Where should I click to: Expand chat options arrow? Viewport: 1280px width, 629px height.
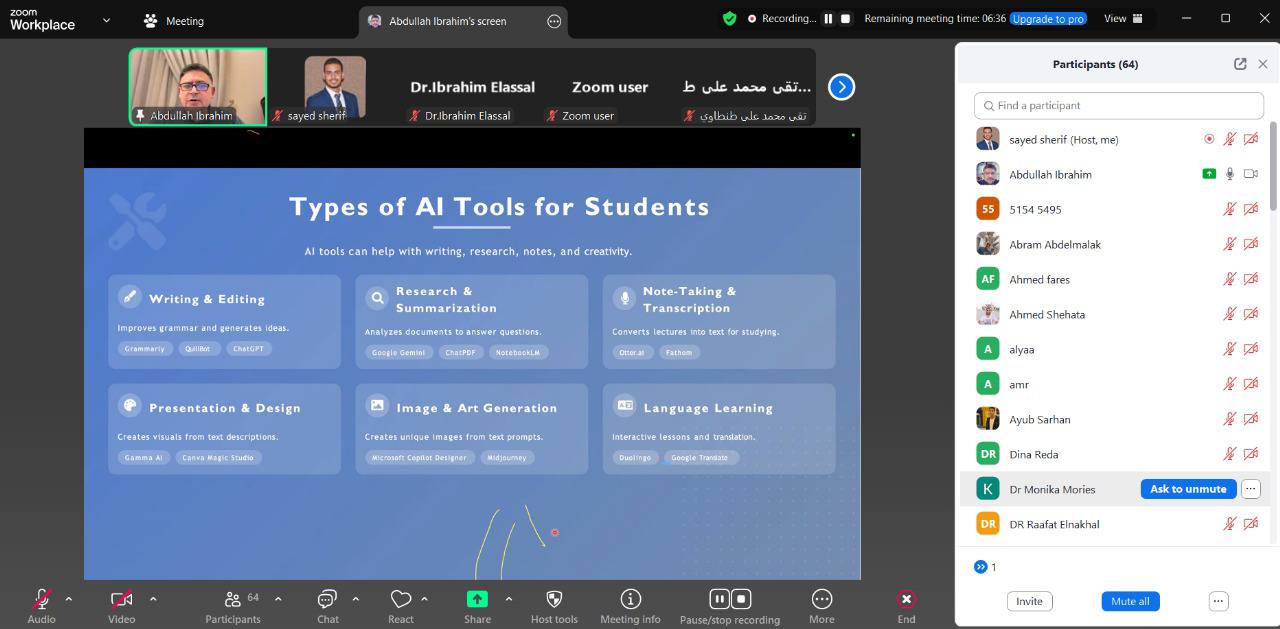tap(355, 599)
